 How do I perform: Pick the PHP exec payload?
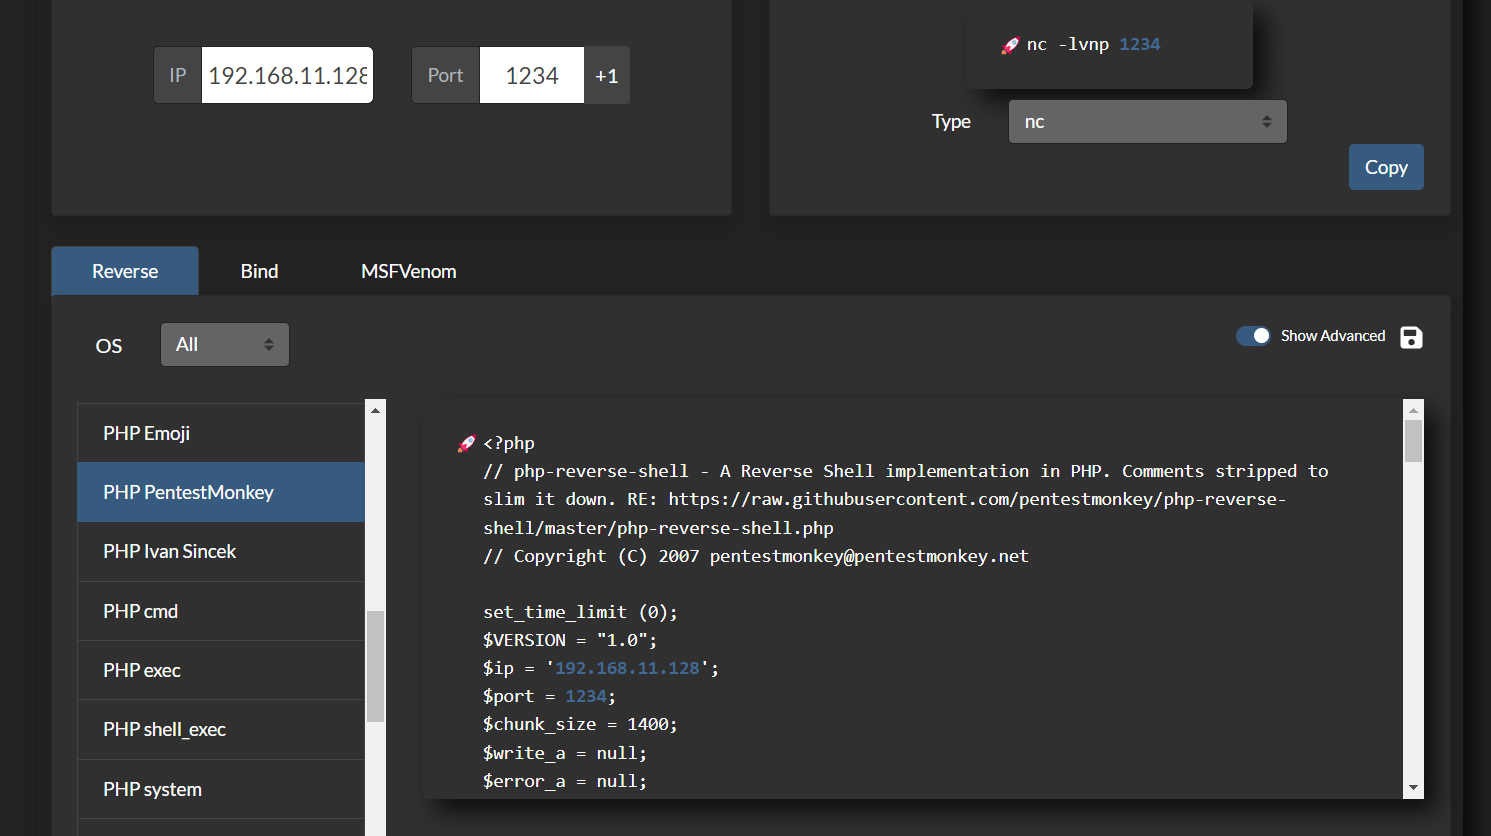pos(221,670)
